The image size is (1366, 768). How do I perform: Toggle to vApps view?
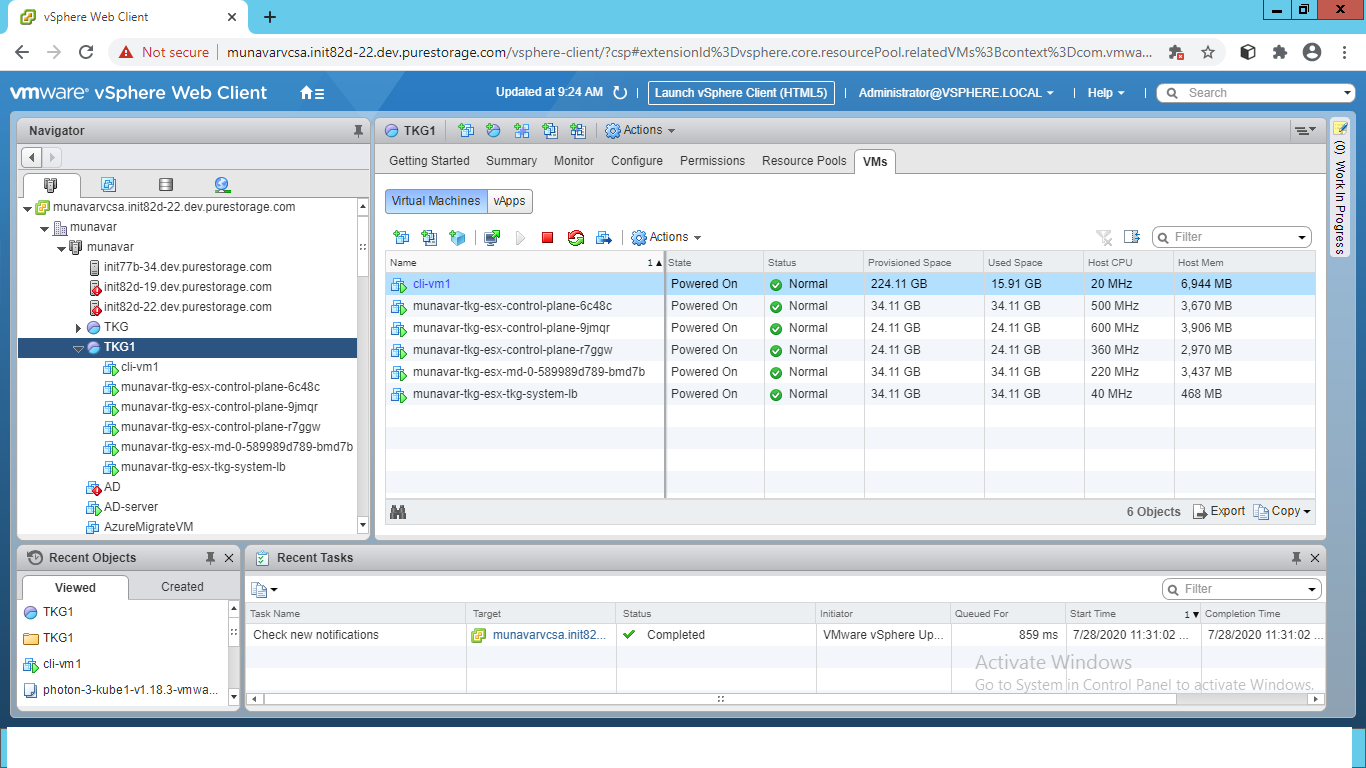point(510,201)
